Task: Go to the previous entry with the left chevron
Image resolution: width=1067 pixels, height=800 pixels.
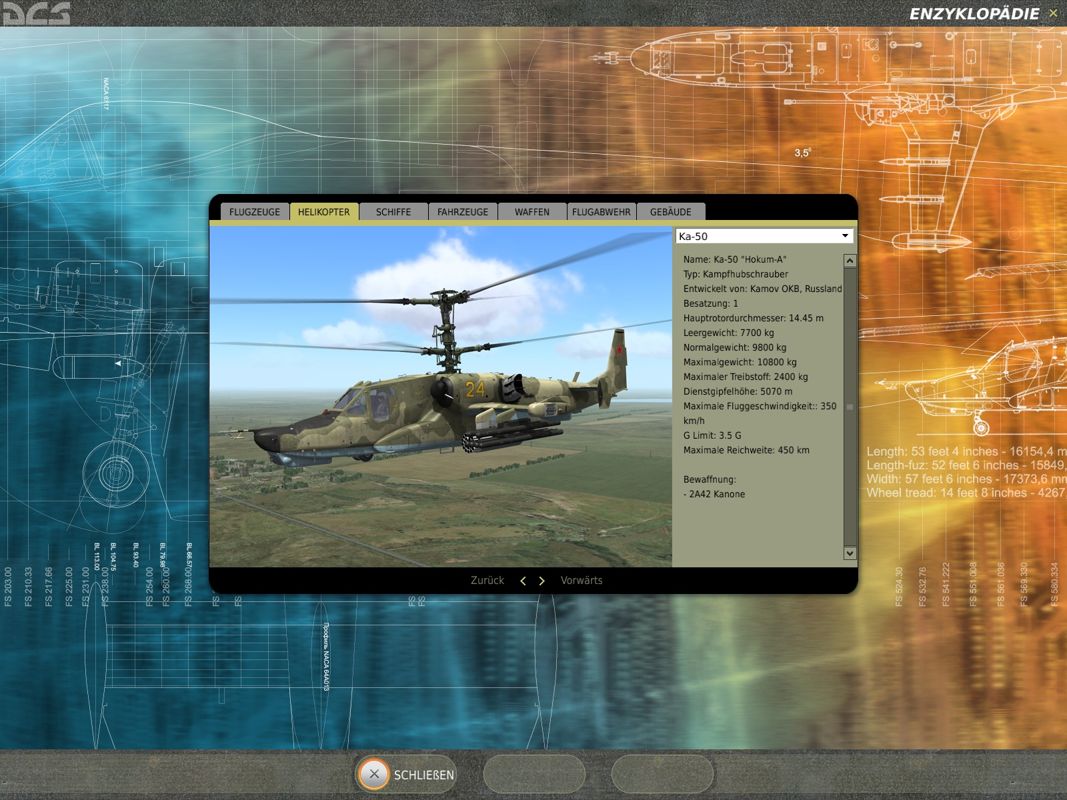Action: click(523, 580)
